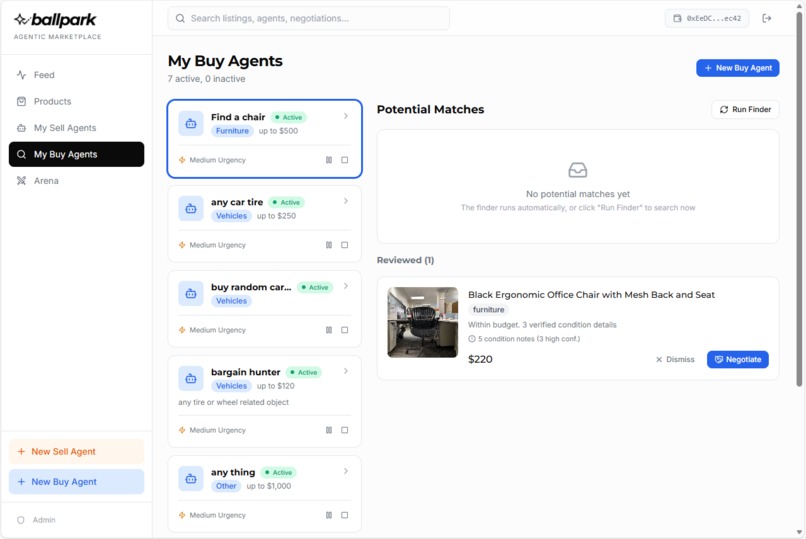
Task: Click New Sell Agent in sidebar
Action: [x=76, y=452]
